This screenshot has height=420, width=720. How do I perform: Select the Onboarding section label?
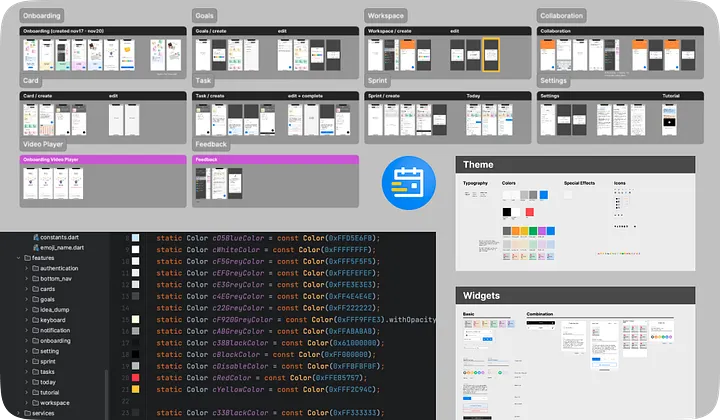[42, 16]
